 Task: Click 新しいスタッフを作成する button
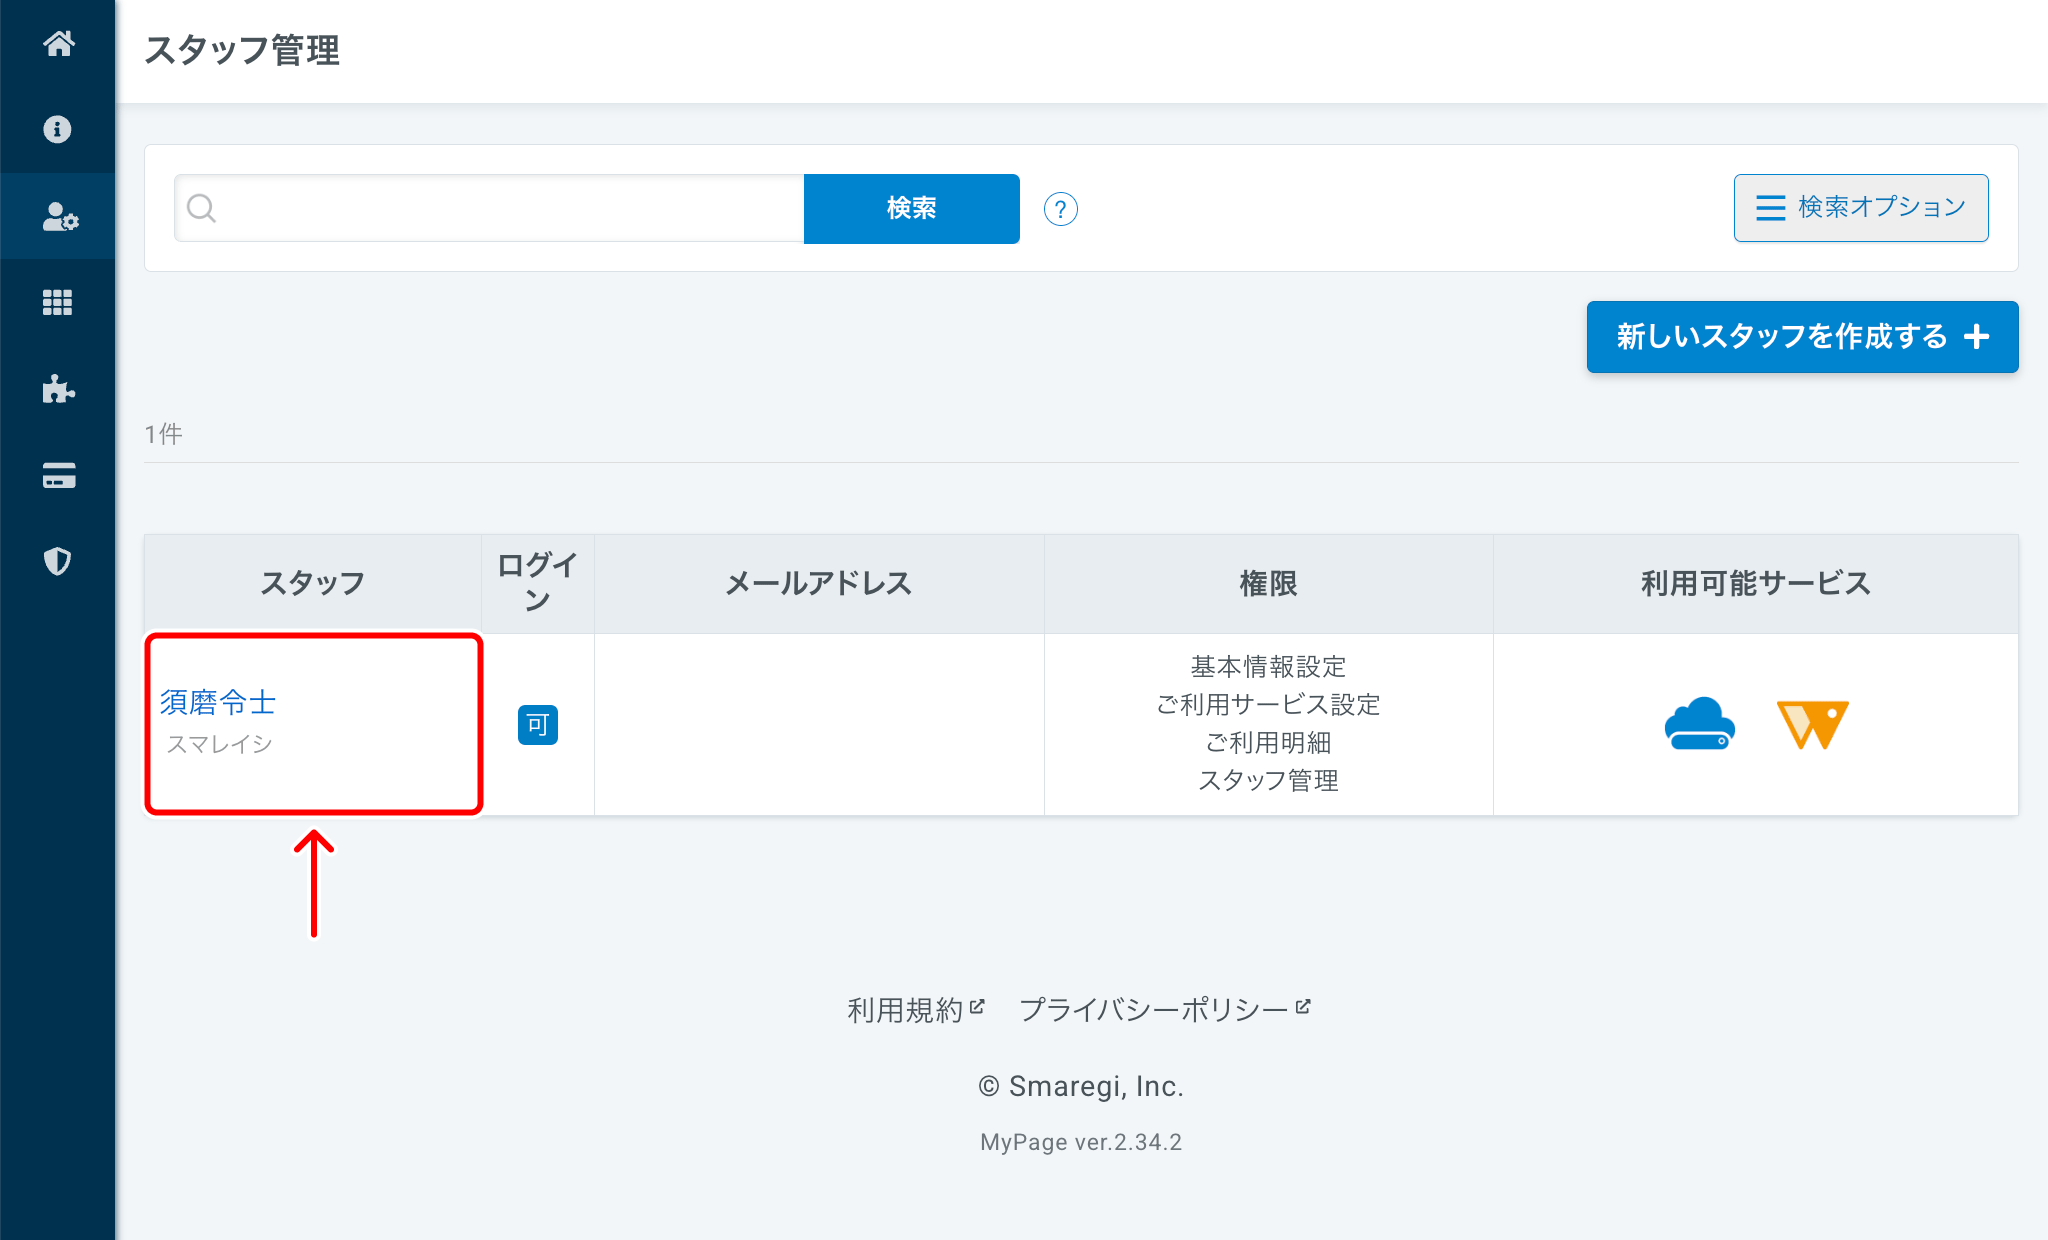tap(1802, 337)
